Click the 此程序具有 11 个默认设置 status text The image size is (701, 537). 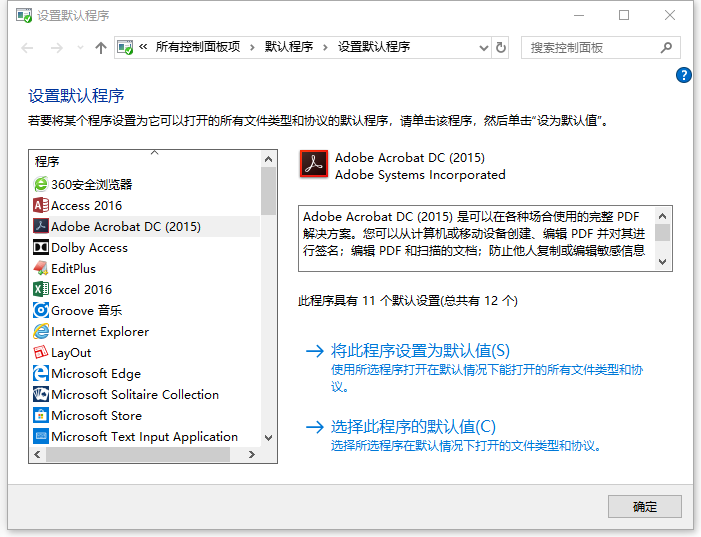click(x=408, y=300)
